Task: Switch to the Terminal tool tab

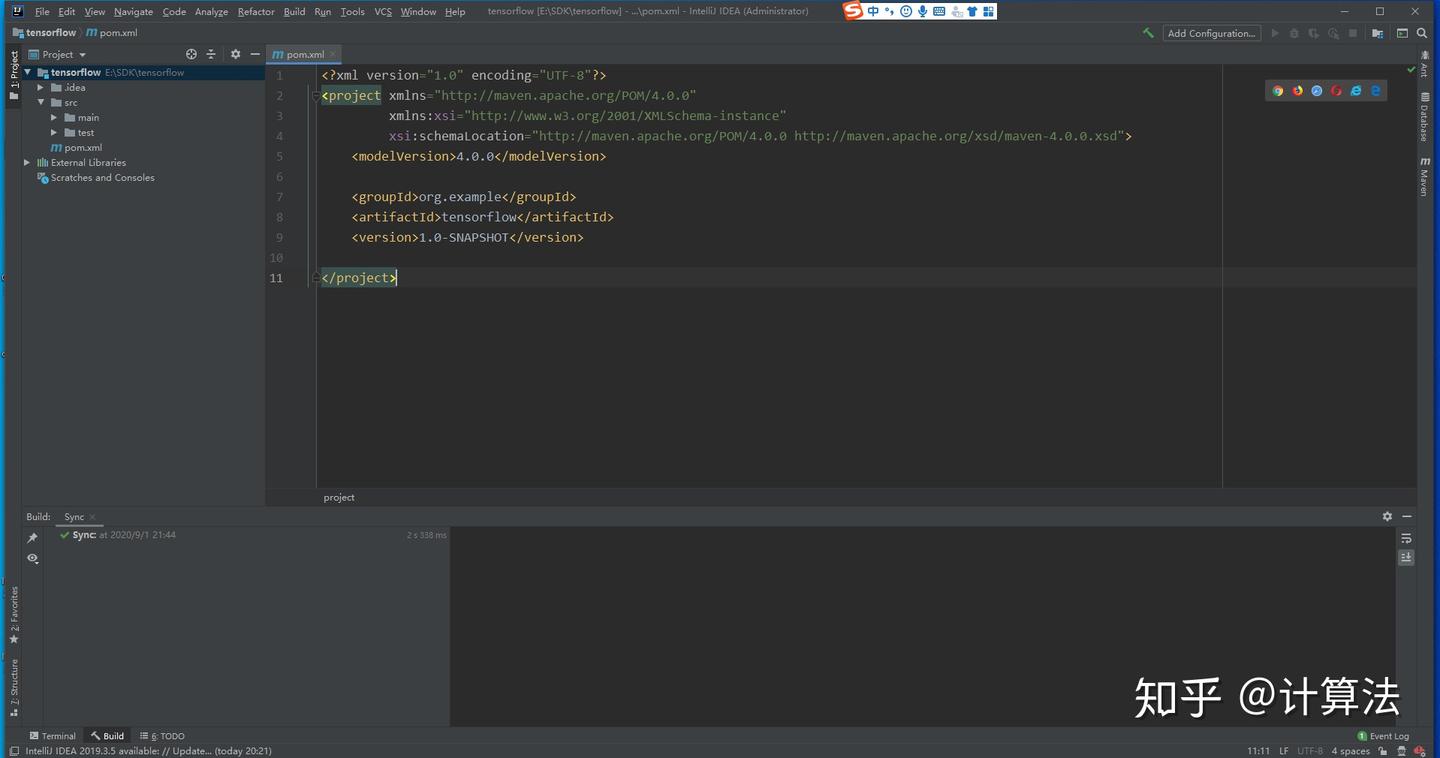Action: (x=52, y=736)
